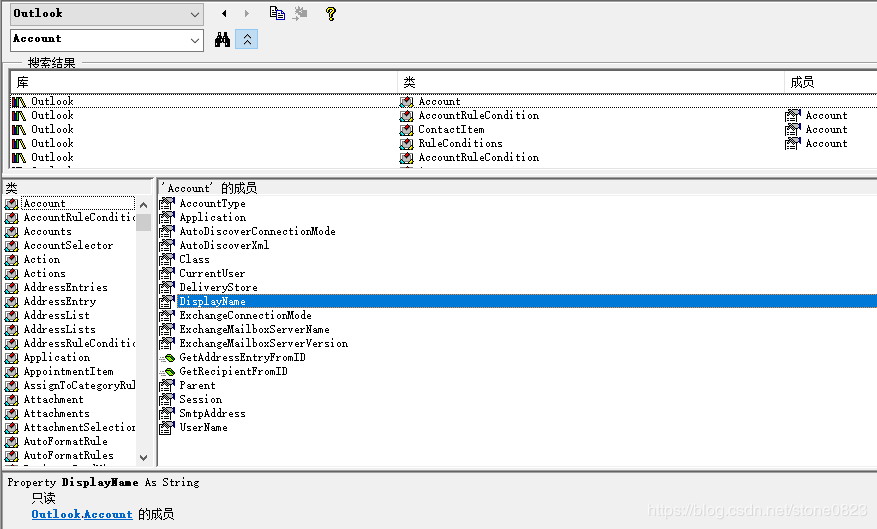Select Account in the classes list
The height and width of the screenshot is (529, 877).
[44, 204]
